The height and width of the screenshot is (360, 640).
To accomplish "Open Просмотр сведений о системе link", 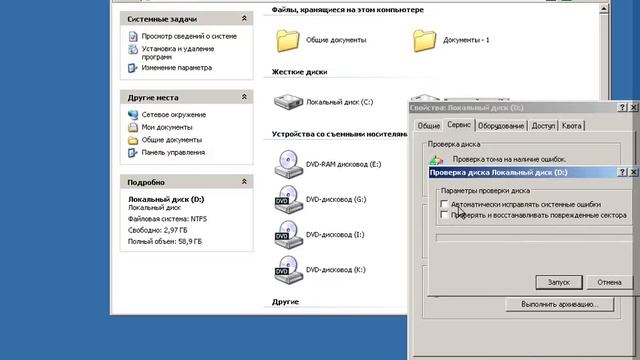I will (x=189, y=36).
